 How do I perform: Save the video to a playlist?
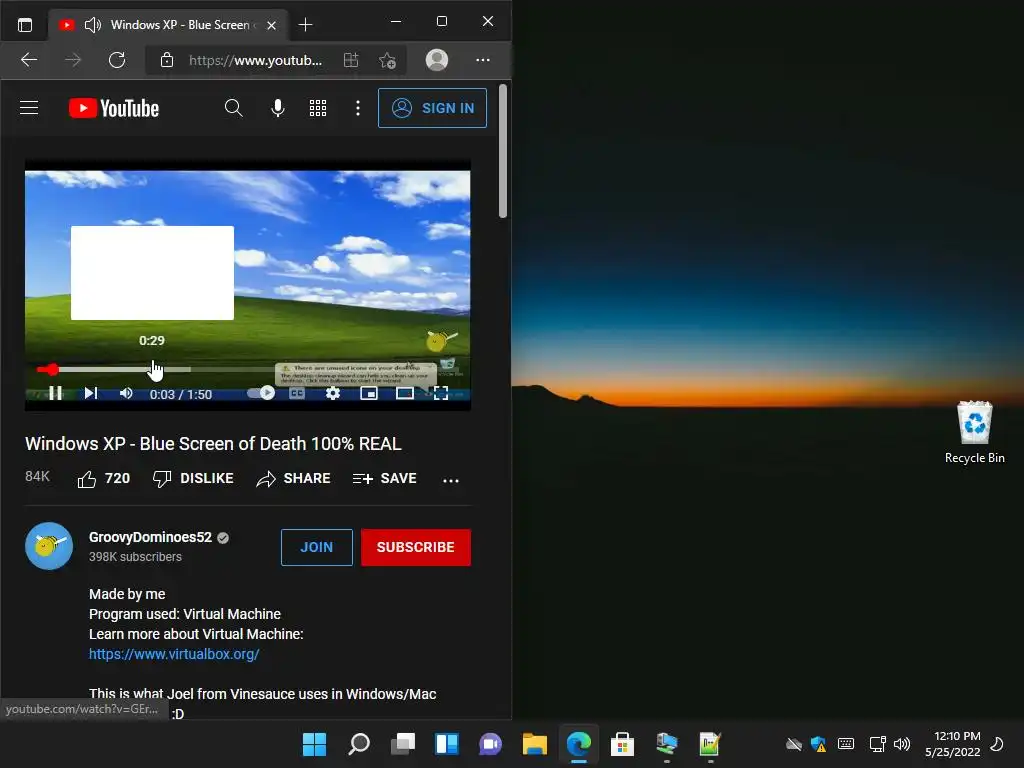click(385, 479)
